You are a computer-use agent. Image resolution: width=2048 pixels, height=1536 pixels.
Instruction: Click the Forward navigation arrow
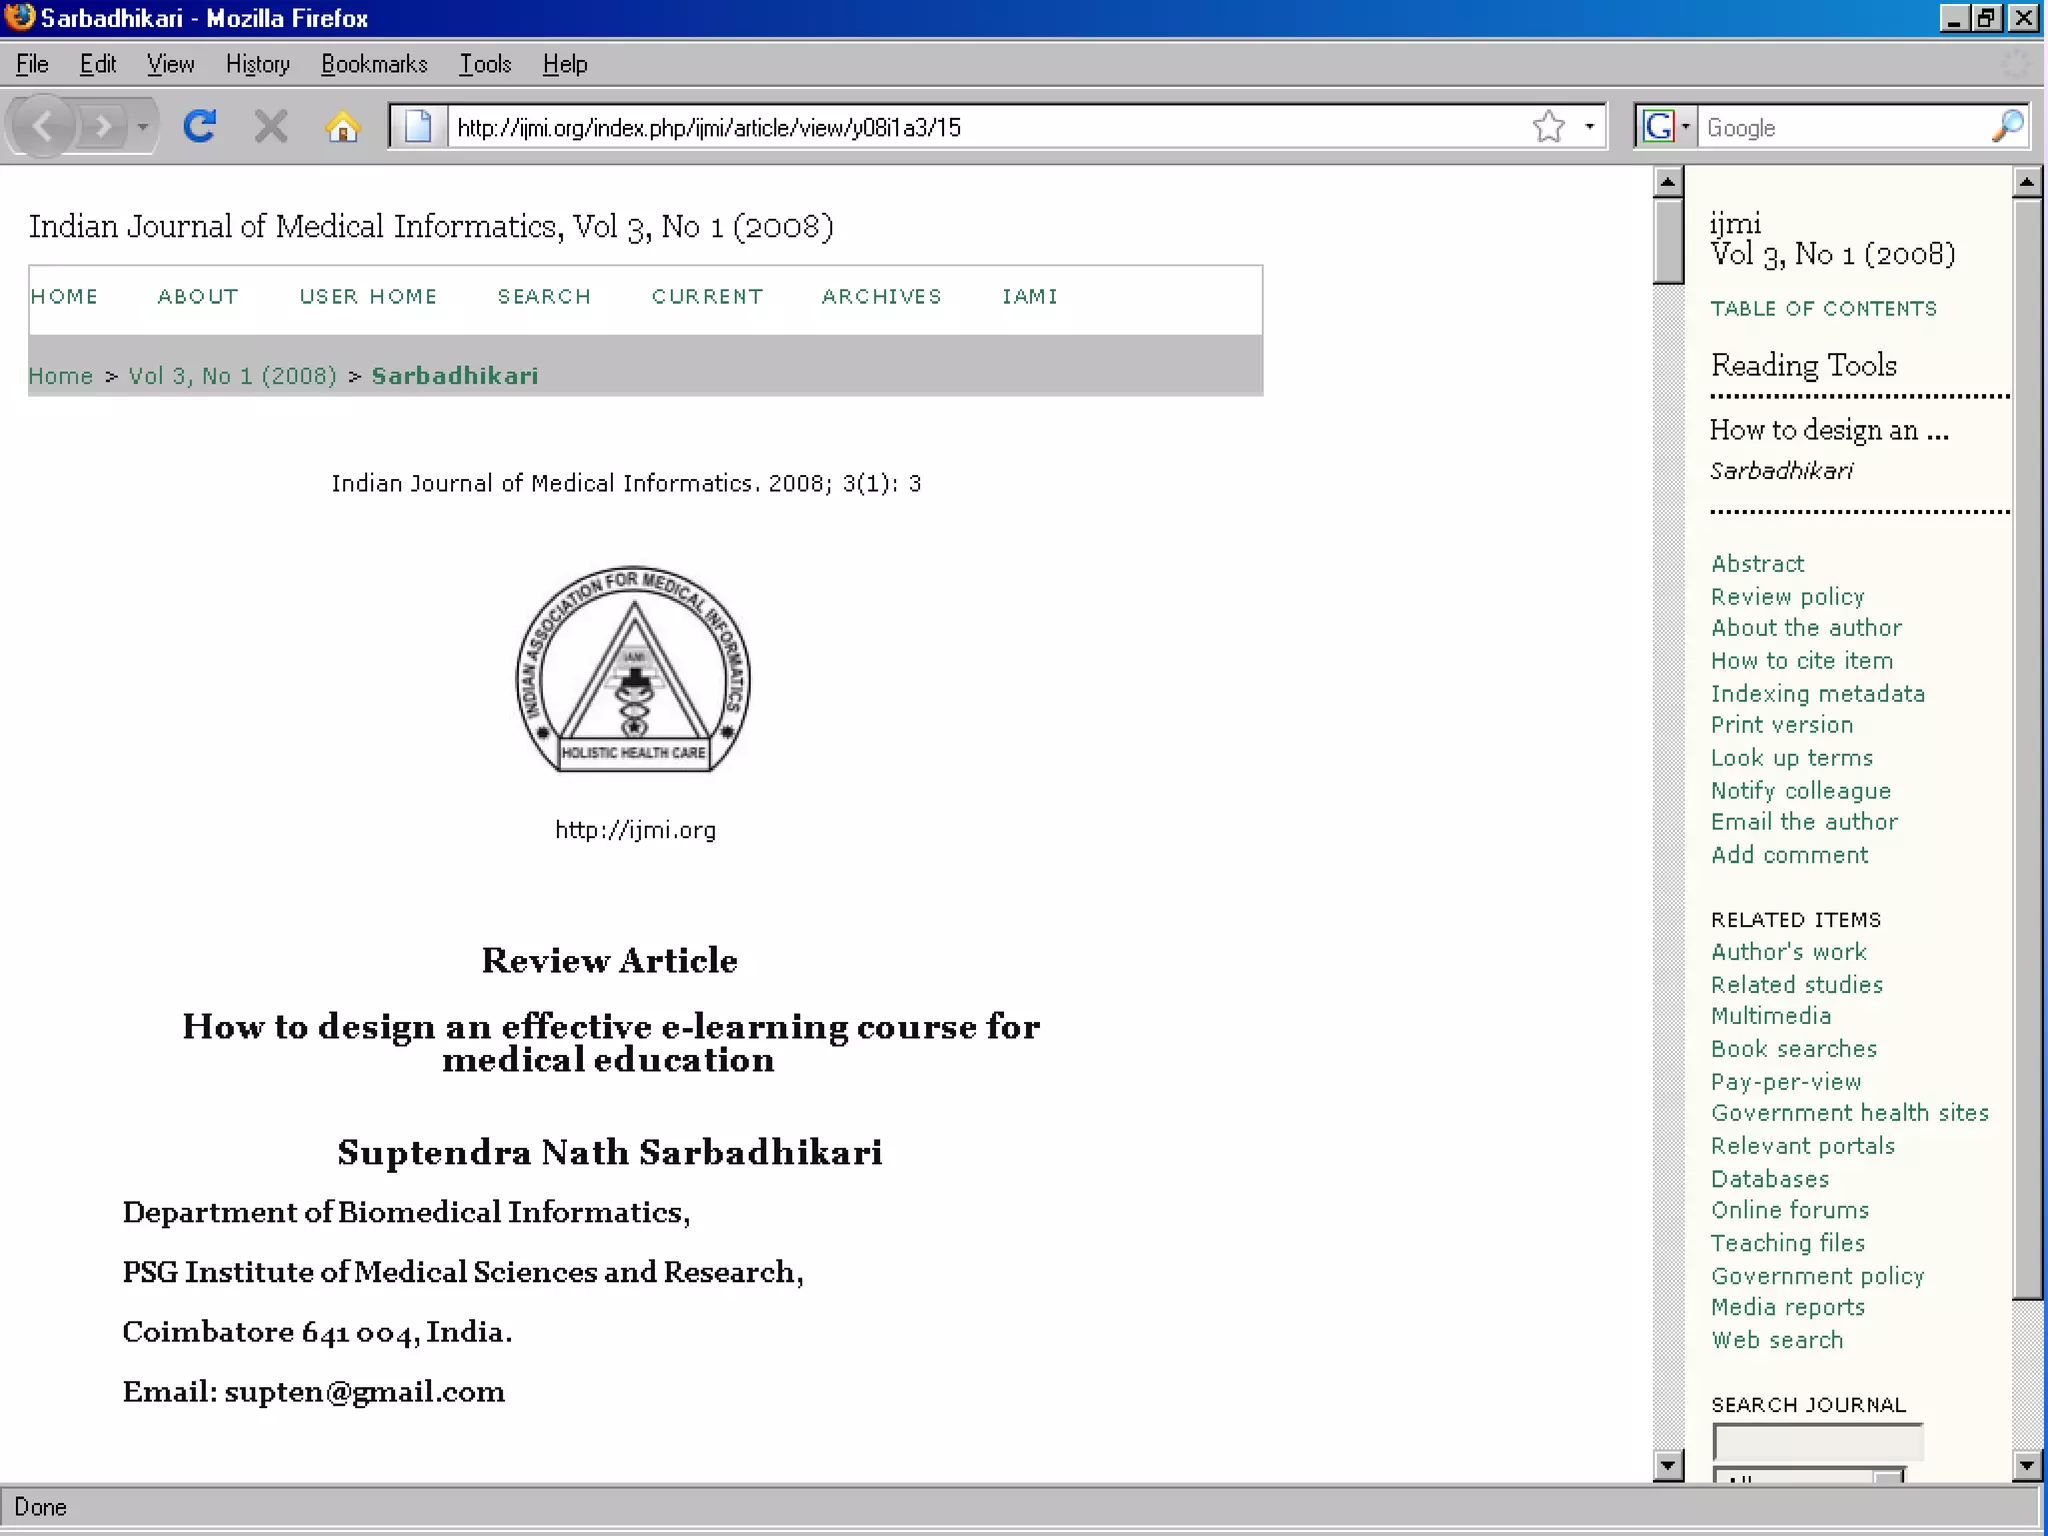coord(102,127)
